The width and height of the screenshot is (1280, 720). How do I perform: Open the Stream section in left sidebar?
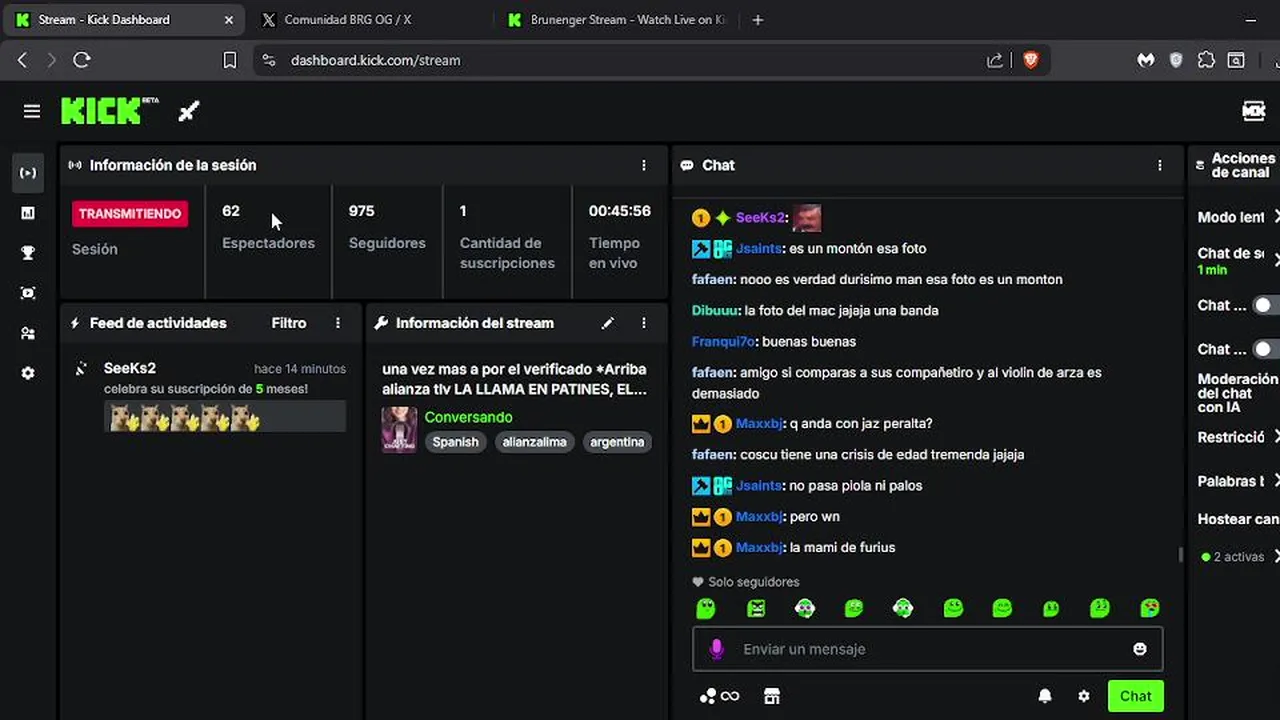pos(28,173)
